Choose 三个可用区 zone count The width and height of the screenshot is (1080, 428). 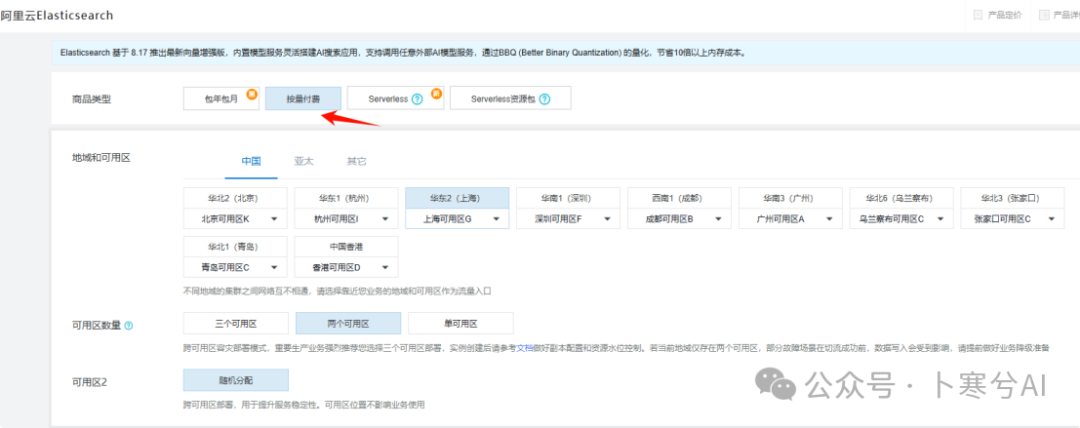point(235,323)
